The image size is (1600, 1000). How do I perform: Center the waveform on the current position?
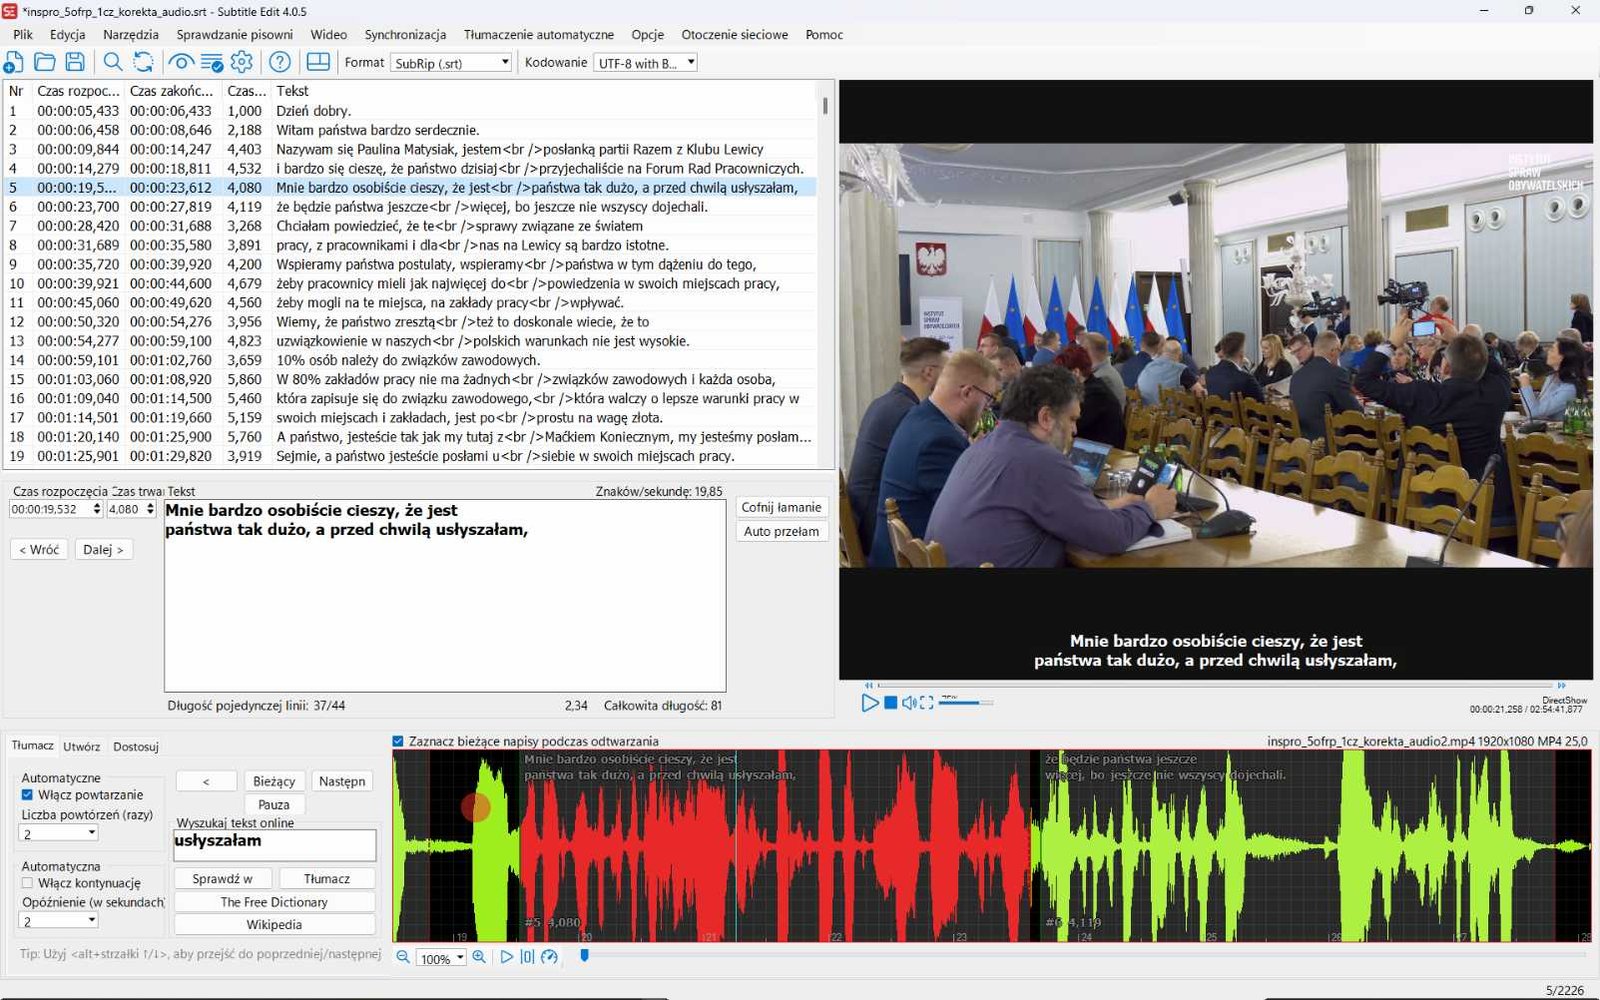[527, 957]
